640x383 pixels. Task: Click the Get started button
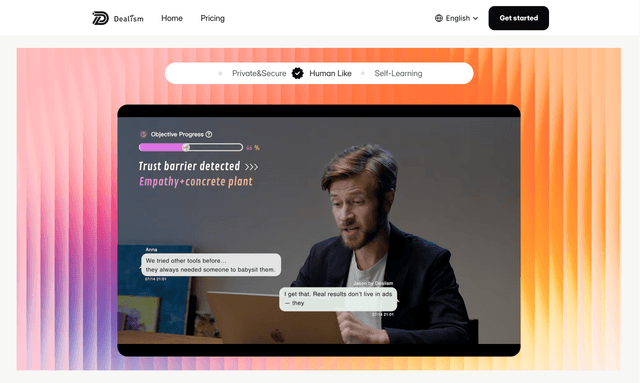click(x=518, y=18)
